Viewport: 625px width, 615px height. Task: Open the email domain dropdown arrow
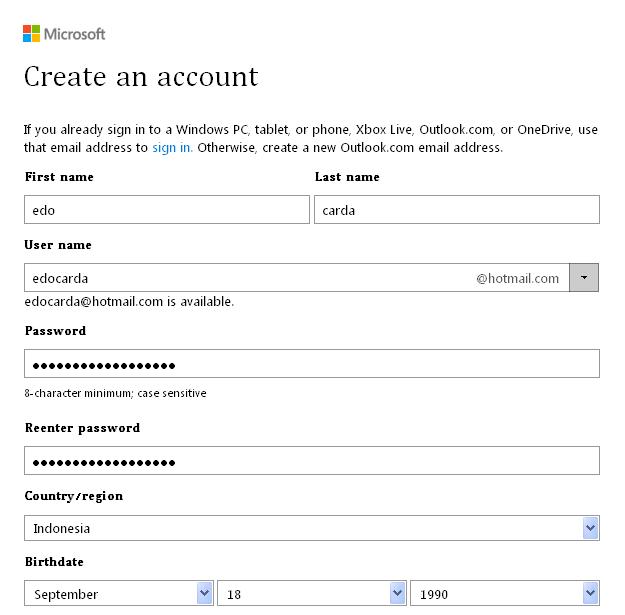coord(584,278)
